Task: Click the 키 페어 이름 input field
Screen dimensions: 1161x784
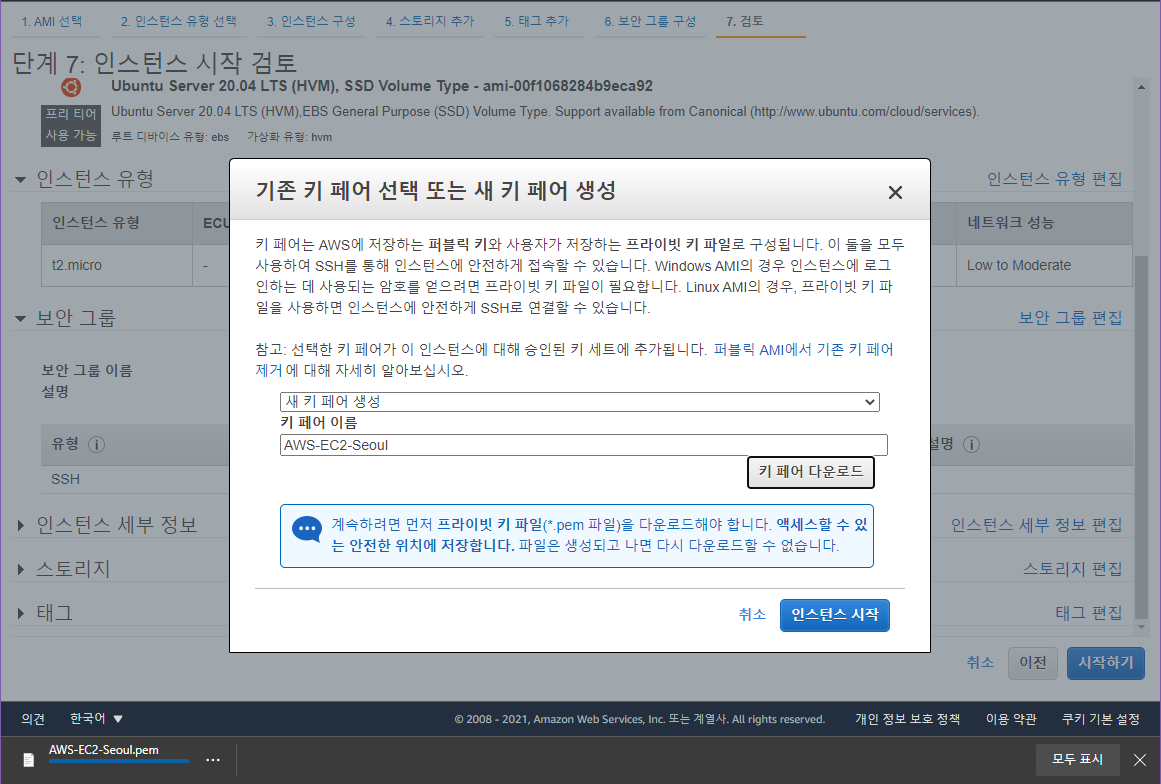Action: click(583, 445)
